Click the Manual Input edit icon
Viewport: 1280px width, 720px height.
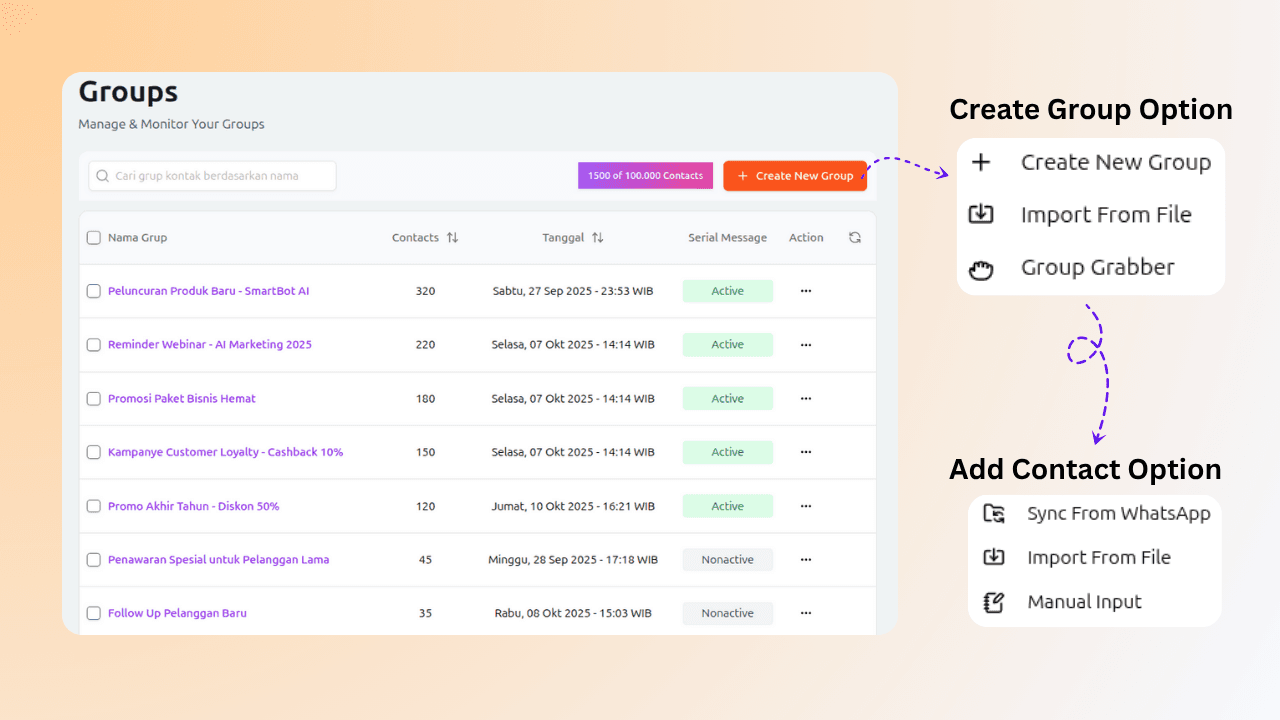tap(993, 602)
